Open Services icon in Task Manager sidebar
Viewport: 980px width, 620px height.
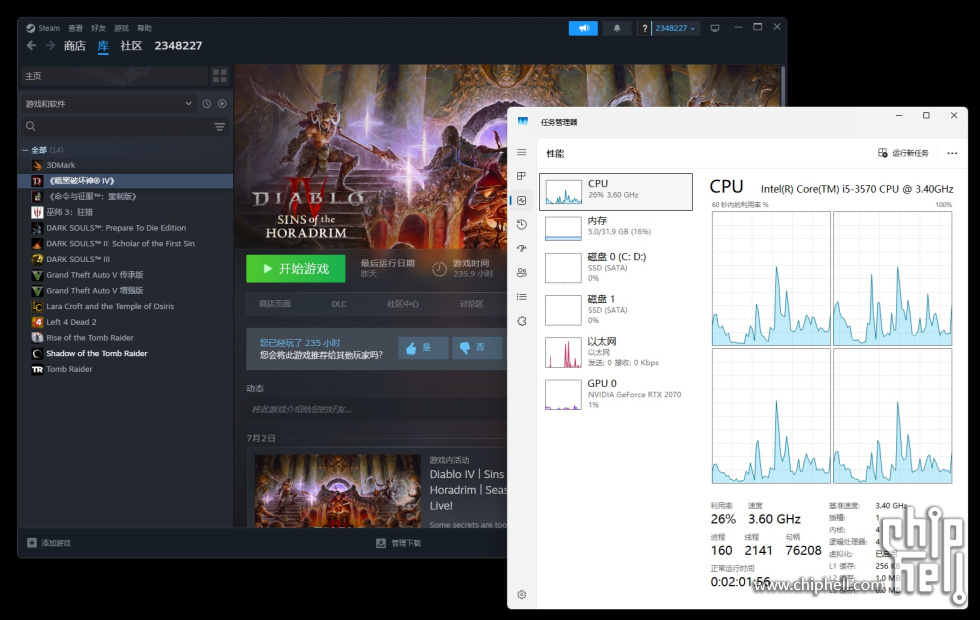pos(522,321)
